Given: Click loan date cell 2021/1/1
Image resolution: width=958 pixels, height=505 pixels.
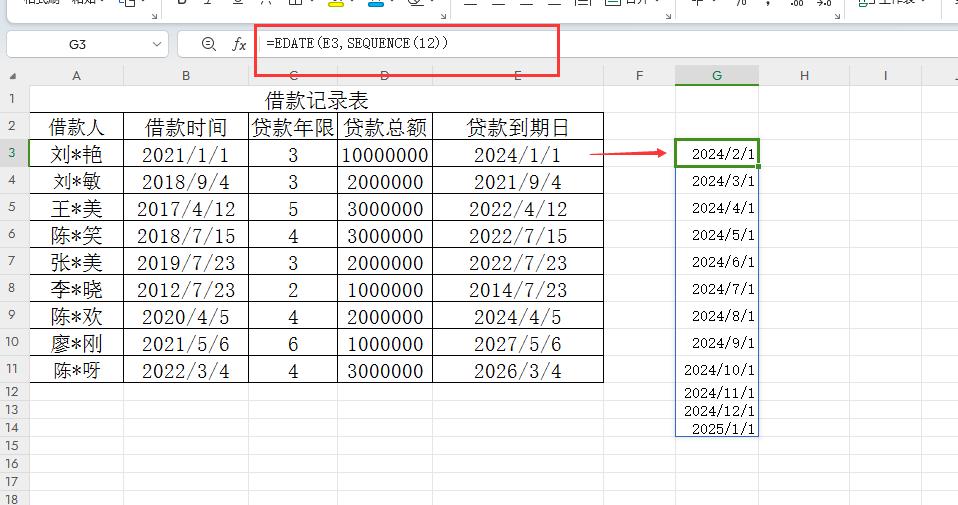Looking at the screenshot, I should coord(186,154).
